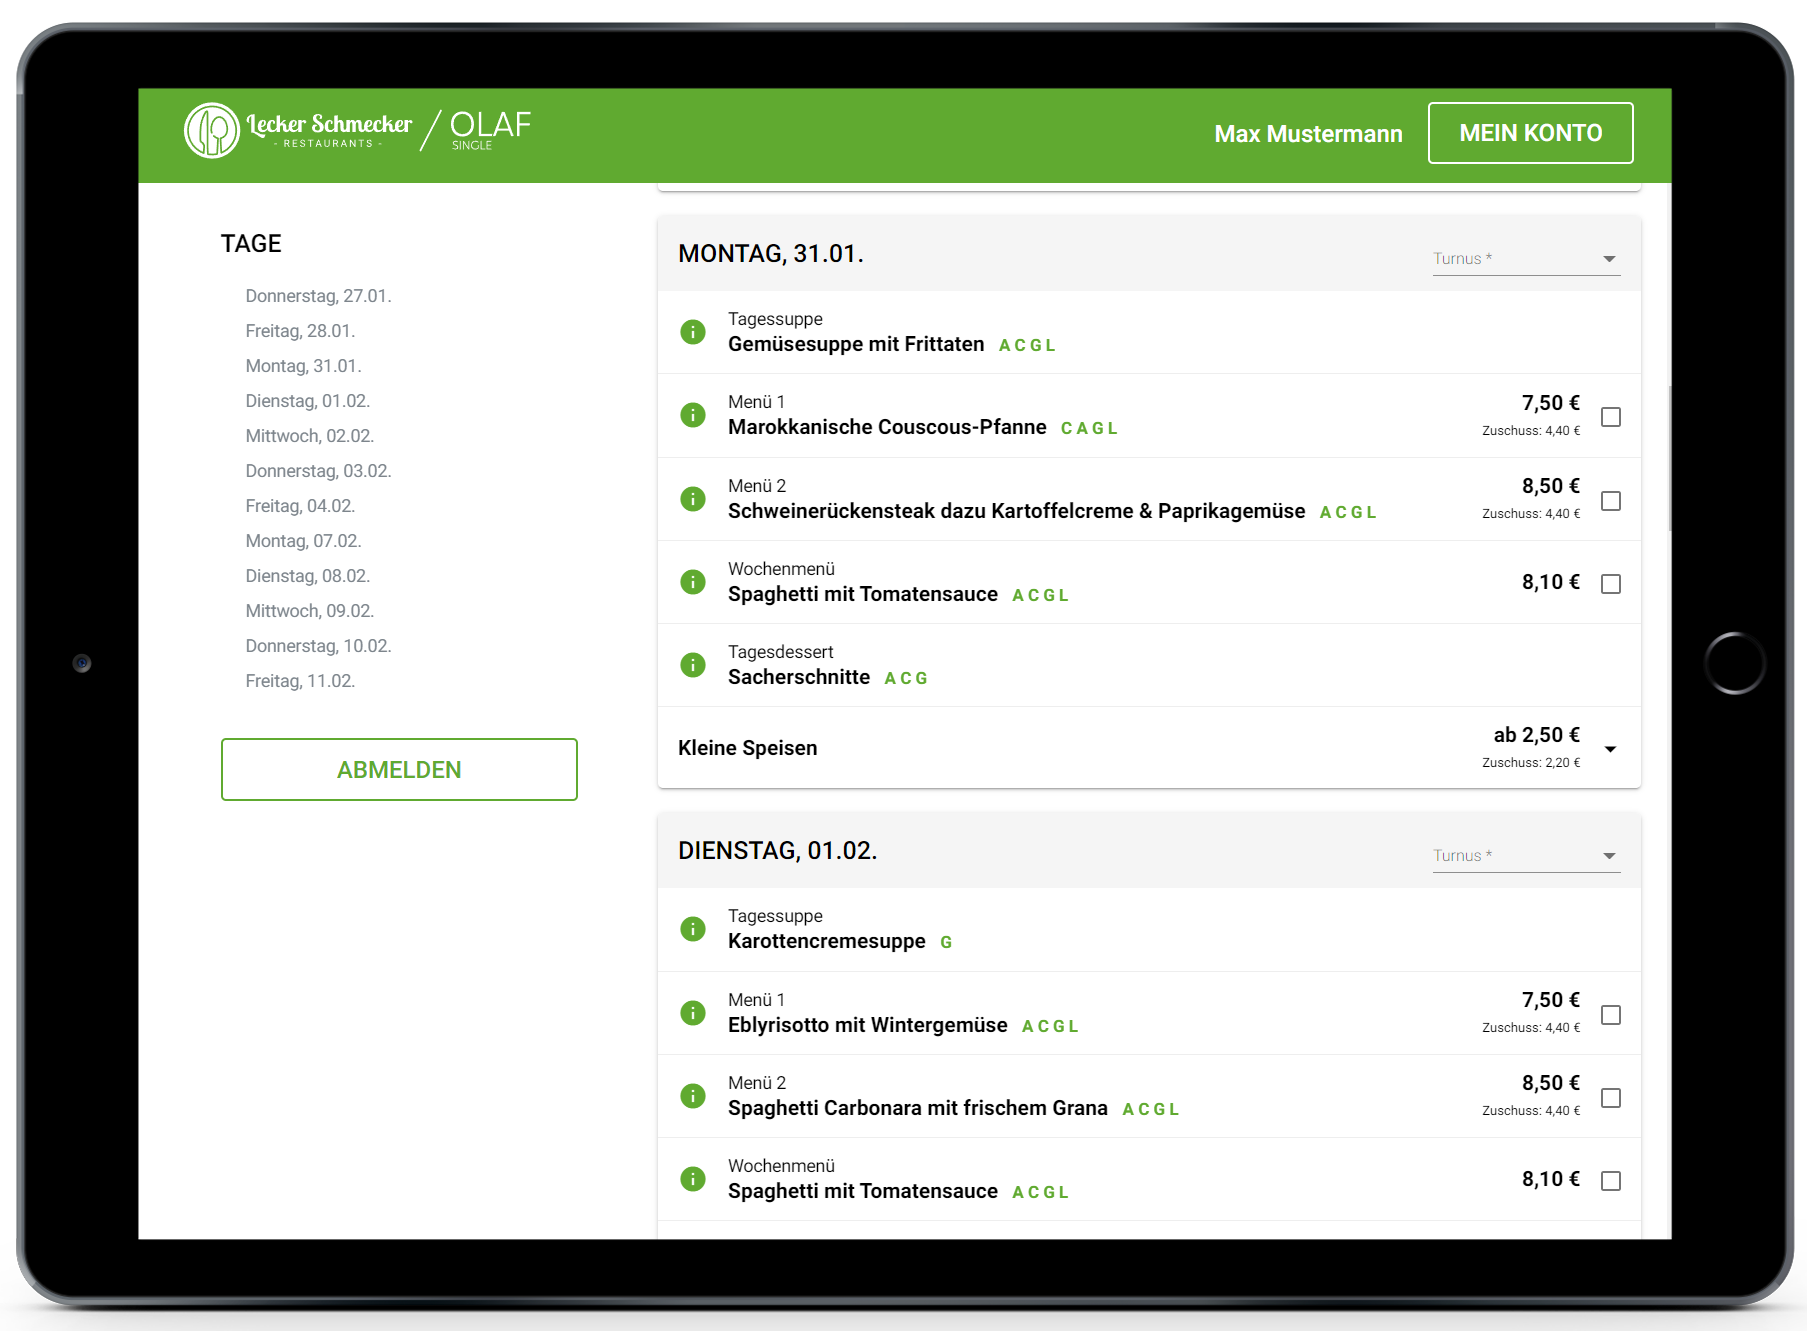Open info icon for Schweinerückensteak menu
The width and height of the screenshot is (1815, 1331).
coord(693,499)
